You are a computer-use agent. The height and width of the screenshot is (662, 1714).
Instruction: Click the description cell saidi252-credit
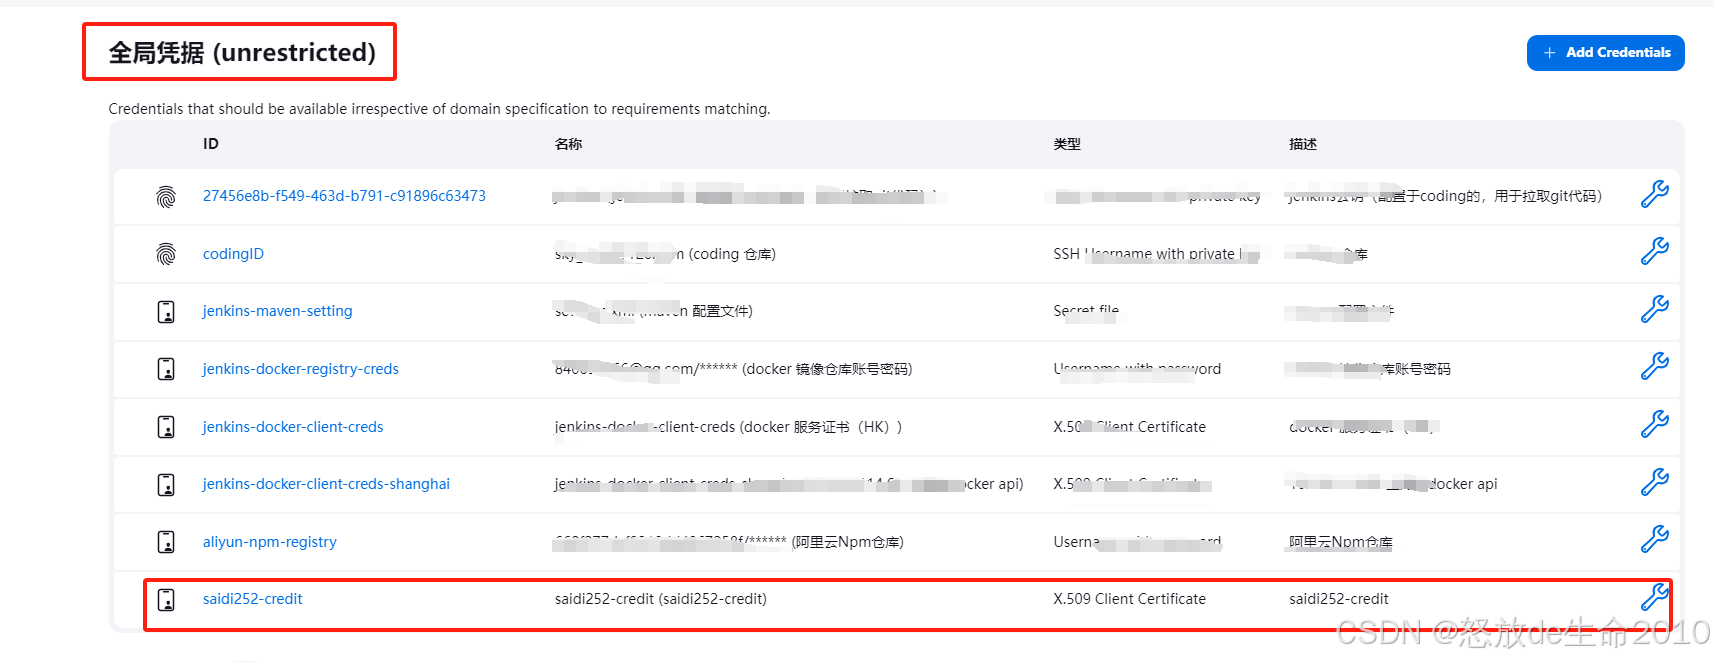(1339, 599)
